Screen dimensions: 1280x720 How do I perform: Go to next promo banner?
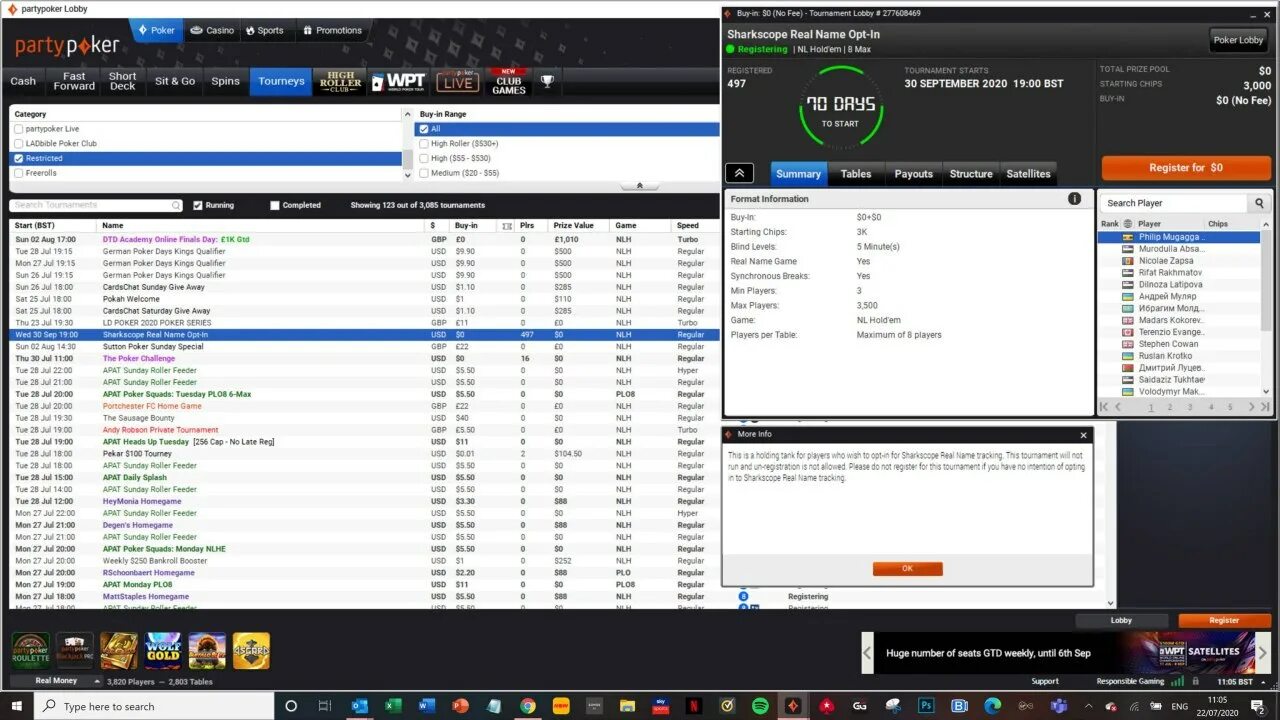1262,653
